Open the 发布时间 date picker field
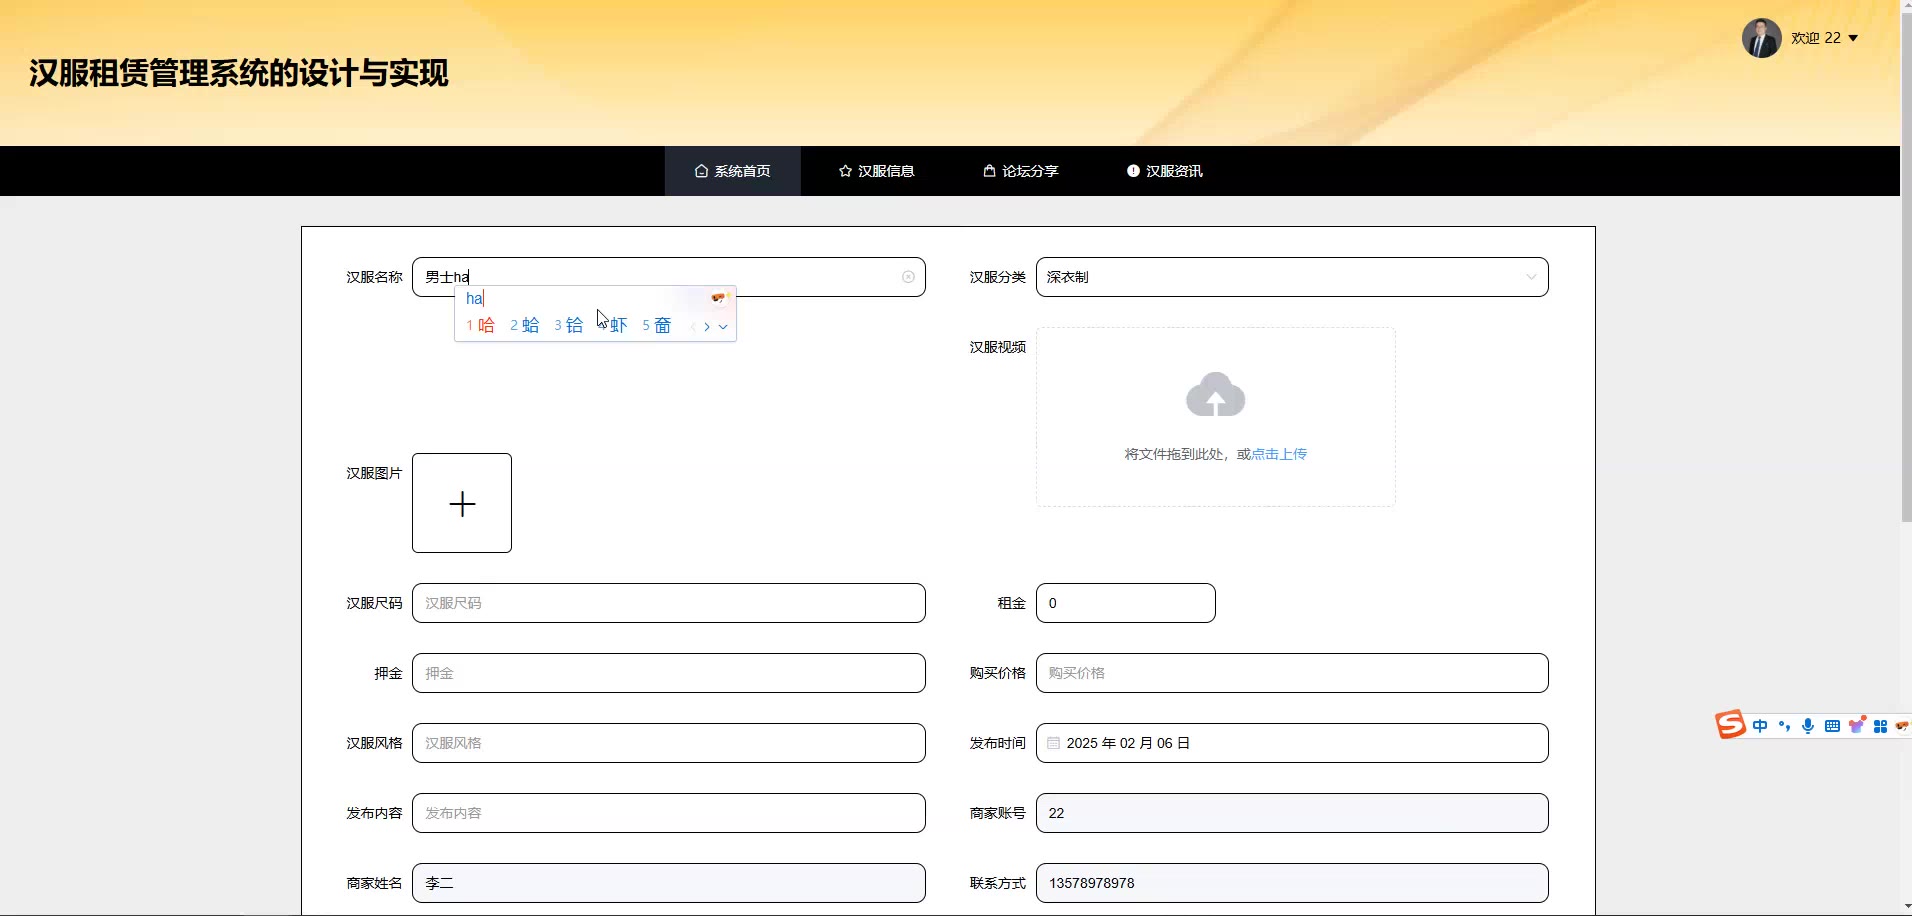 (1291, 743)
